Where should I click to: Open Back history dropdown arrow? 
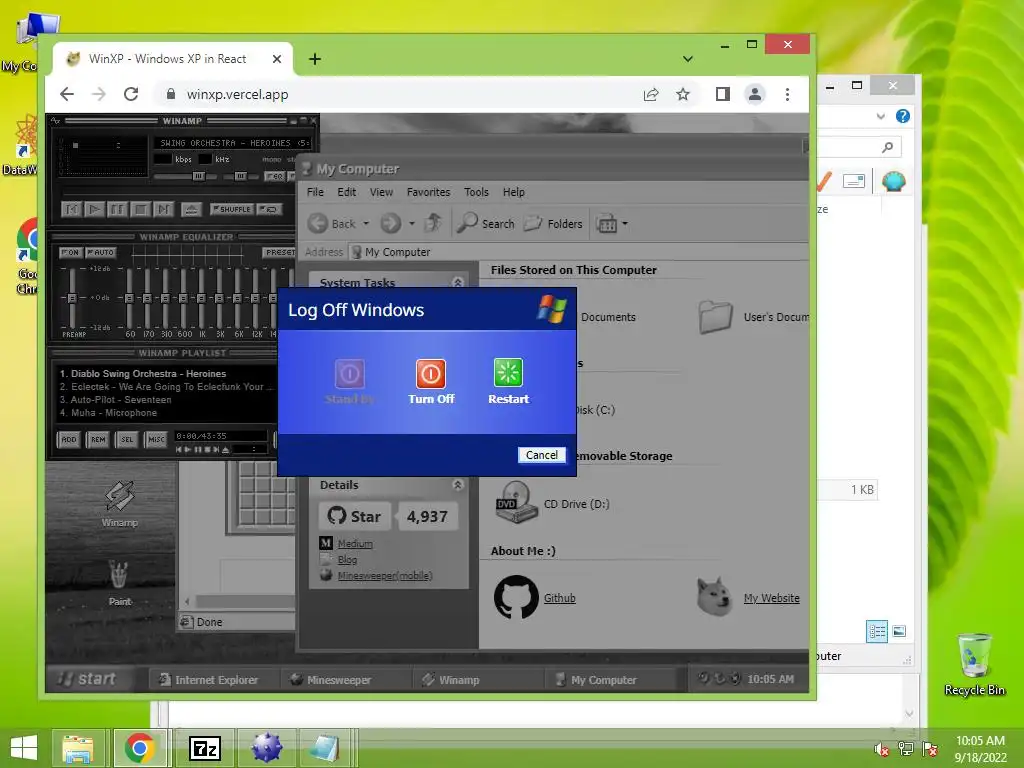(366, 223)
